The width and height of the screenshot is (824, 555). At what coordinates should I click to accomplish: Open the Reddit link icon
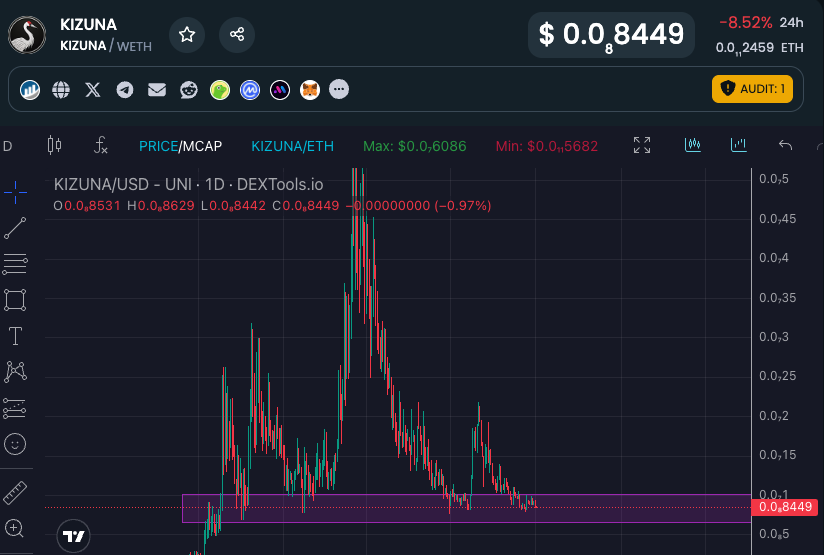[189, 90]
